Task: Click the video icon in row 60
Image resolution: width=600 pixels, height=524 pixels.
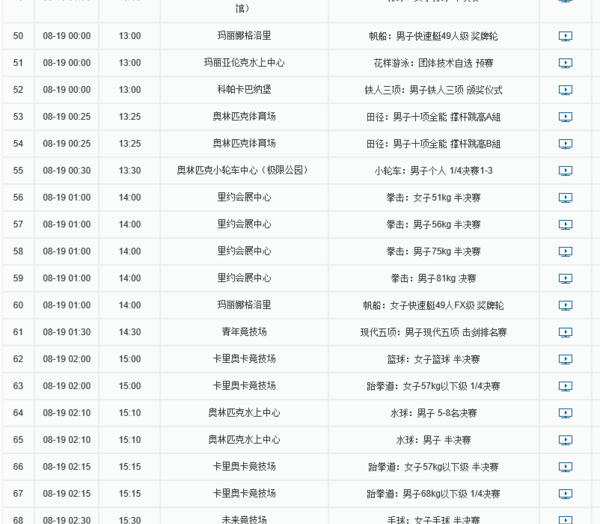Action: [x=565, y=305]
